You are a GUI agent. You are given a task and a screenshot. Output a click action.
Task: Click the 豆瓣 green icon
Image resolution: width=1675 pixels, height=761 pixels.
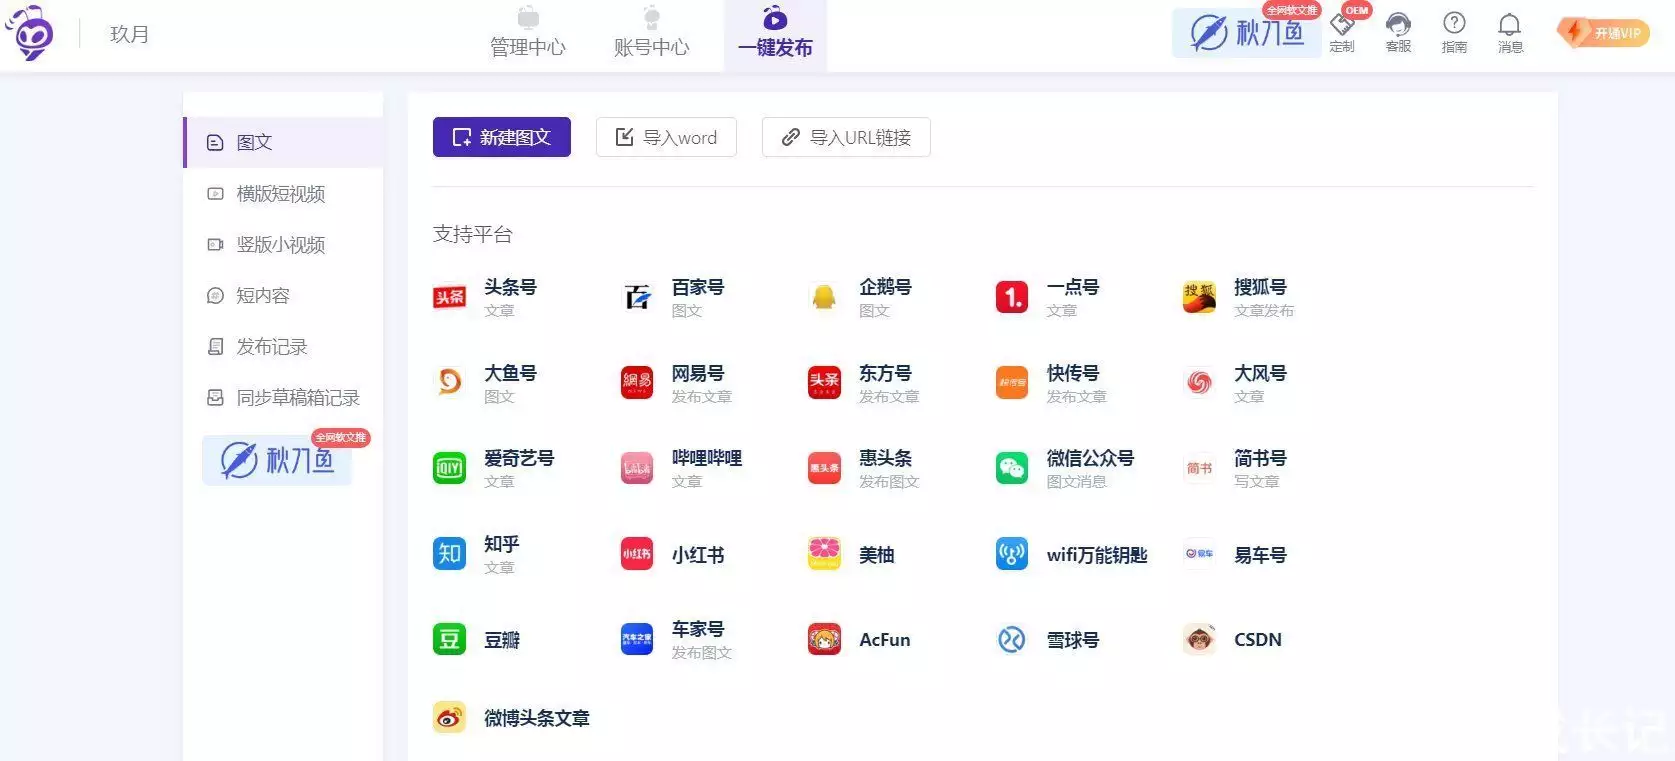pos(449,639)
